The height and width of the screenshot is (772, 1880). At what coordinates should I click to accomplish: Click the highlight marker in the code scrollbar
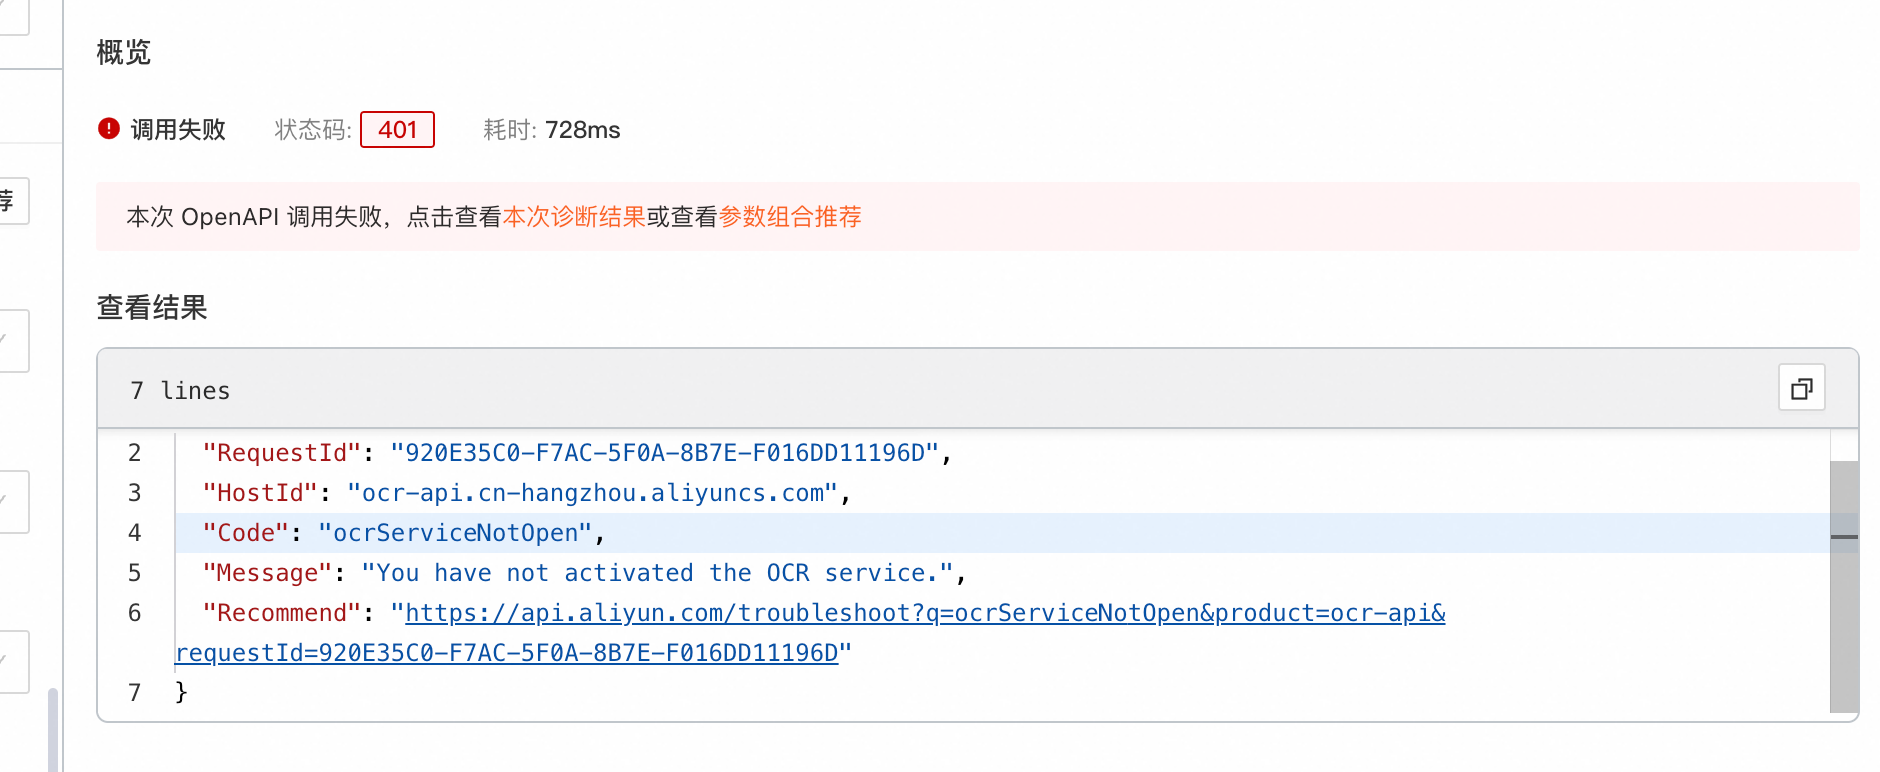click(x=1843, y=537)
